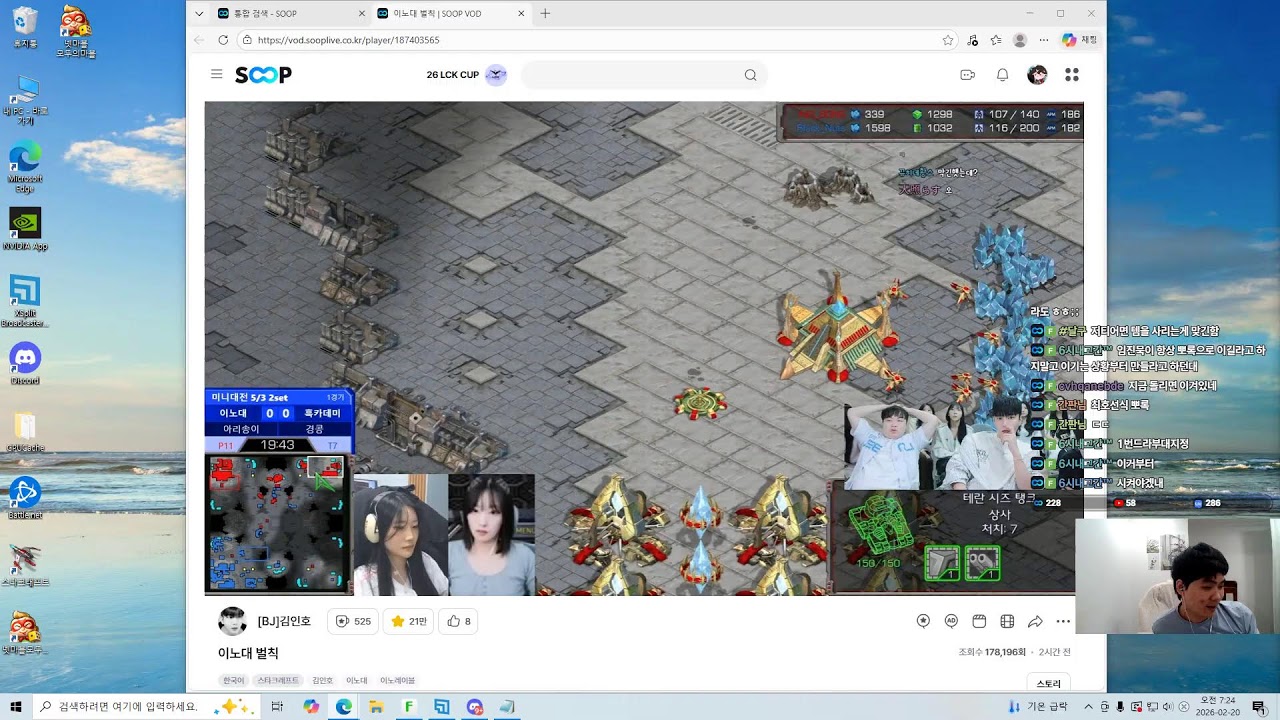The image size is (1280, 720).
Task: Open the Windows Start menu
Action: (16, 706)
